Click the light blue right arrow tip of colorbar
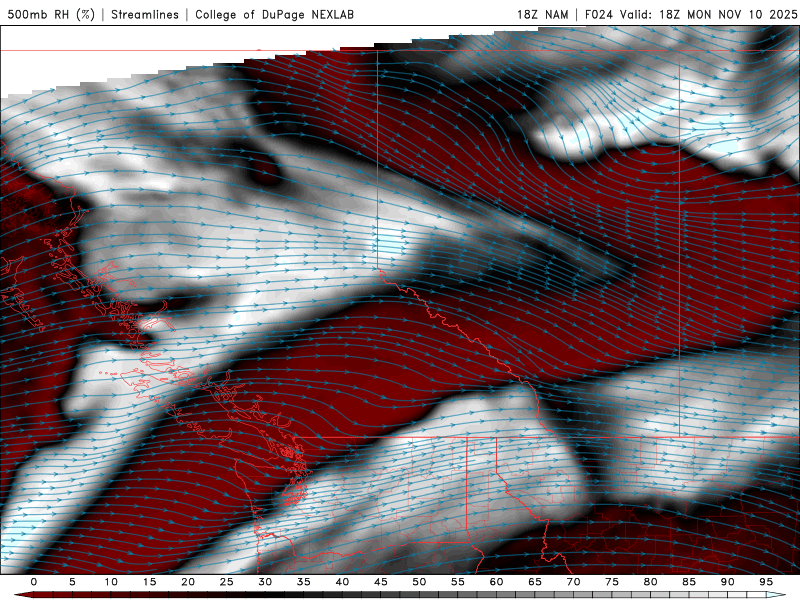Viewport: 800px width, 600px height. pos(776,595)
